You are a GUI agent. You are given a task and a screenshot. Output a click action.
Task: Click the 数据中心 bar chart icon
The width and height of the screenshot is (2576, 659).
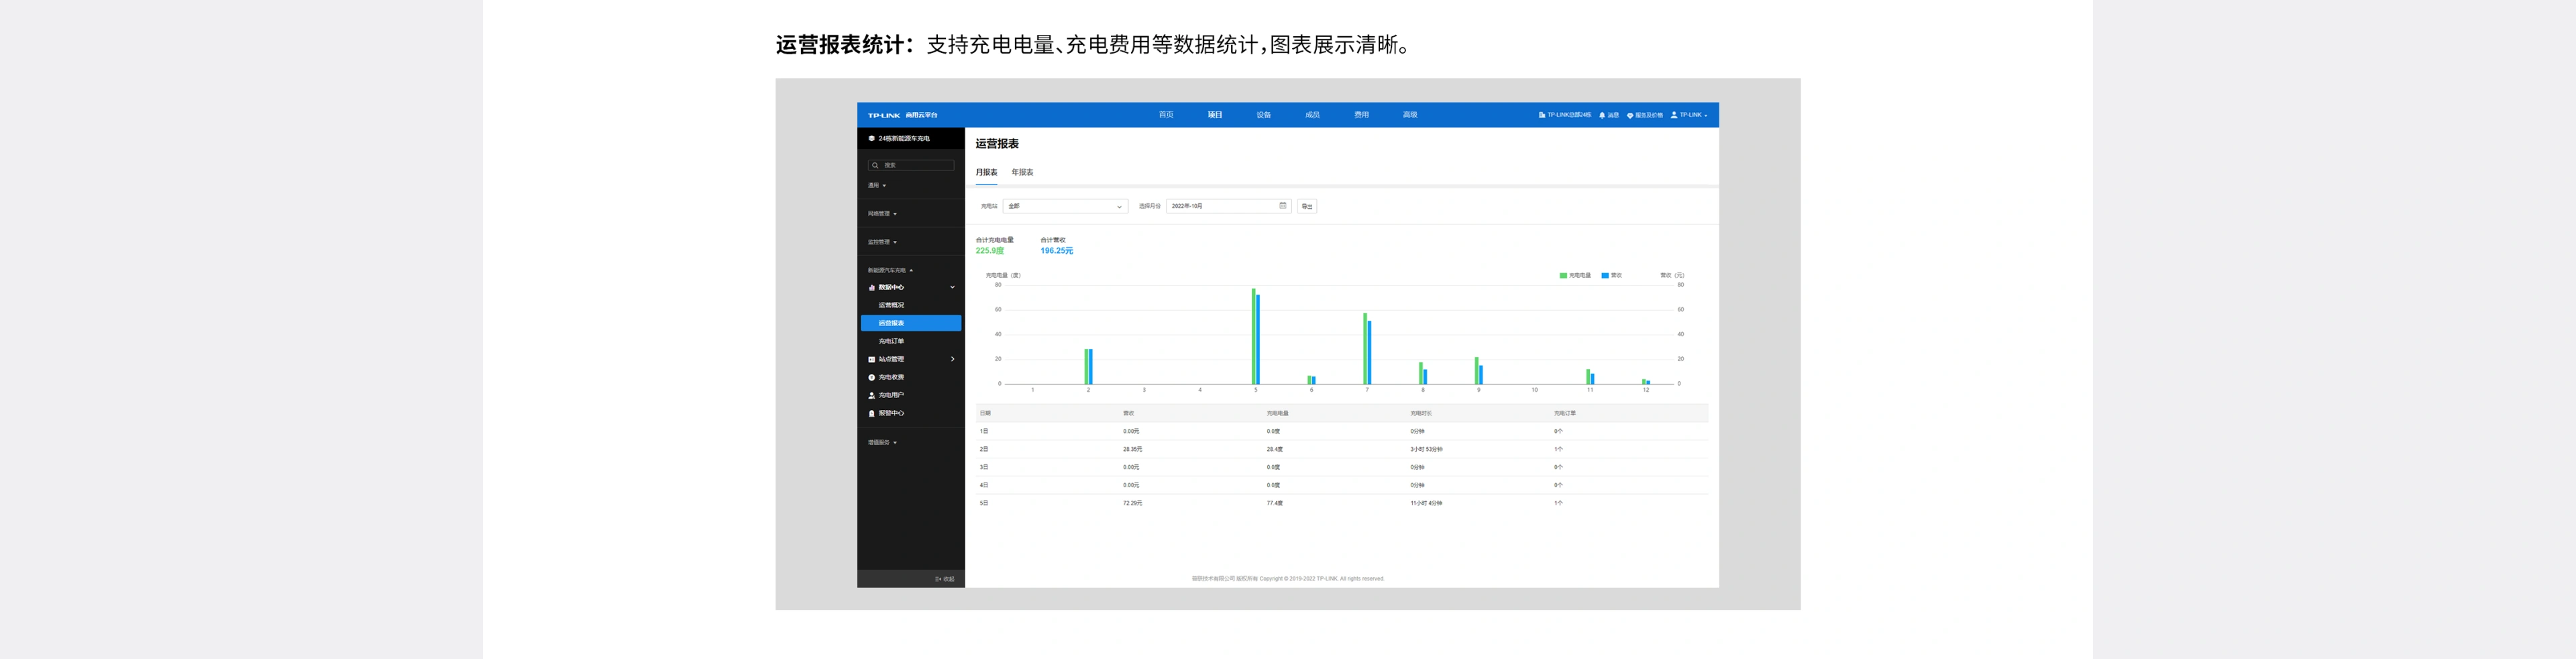(871, 287)
